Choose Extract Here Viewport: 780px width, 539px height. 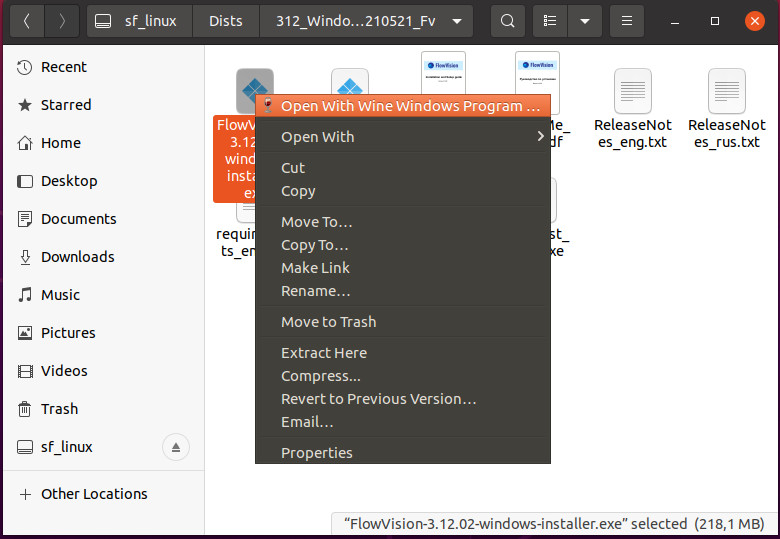(402, 353)
